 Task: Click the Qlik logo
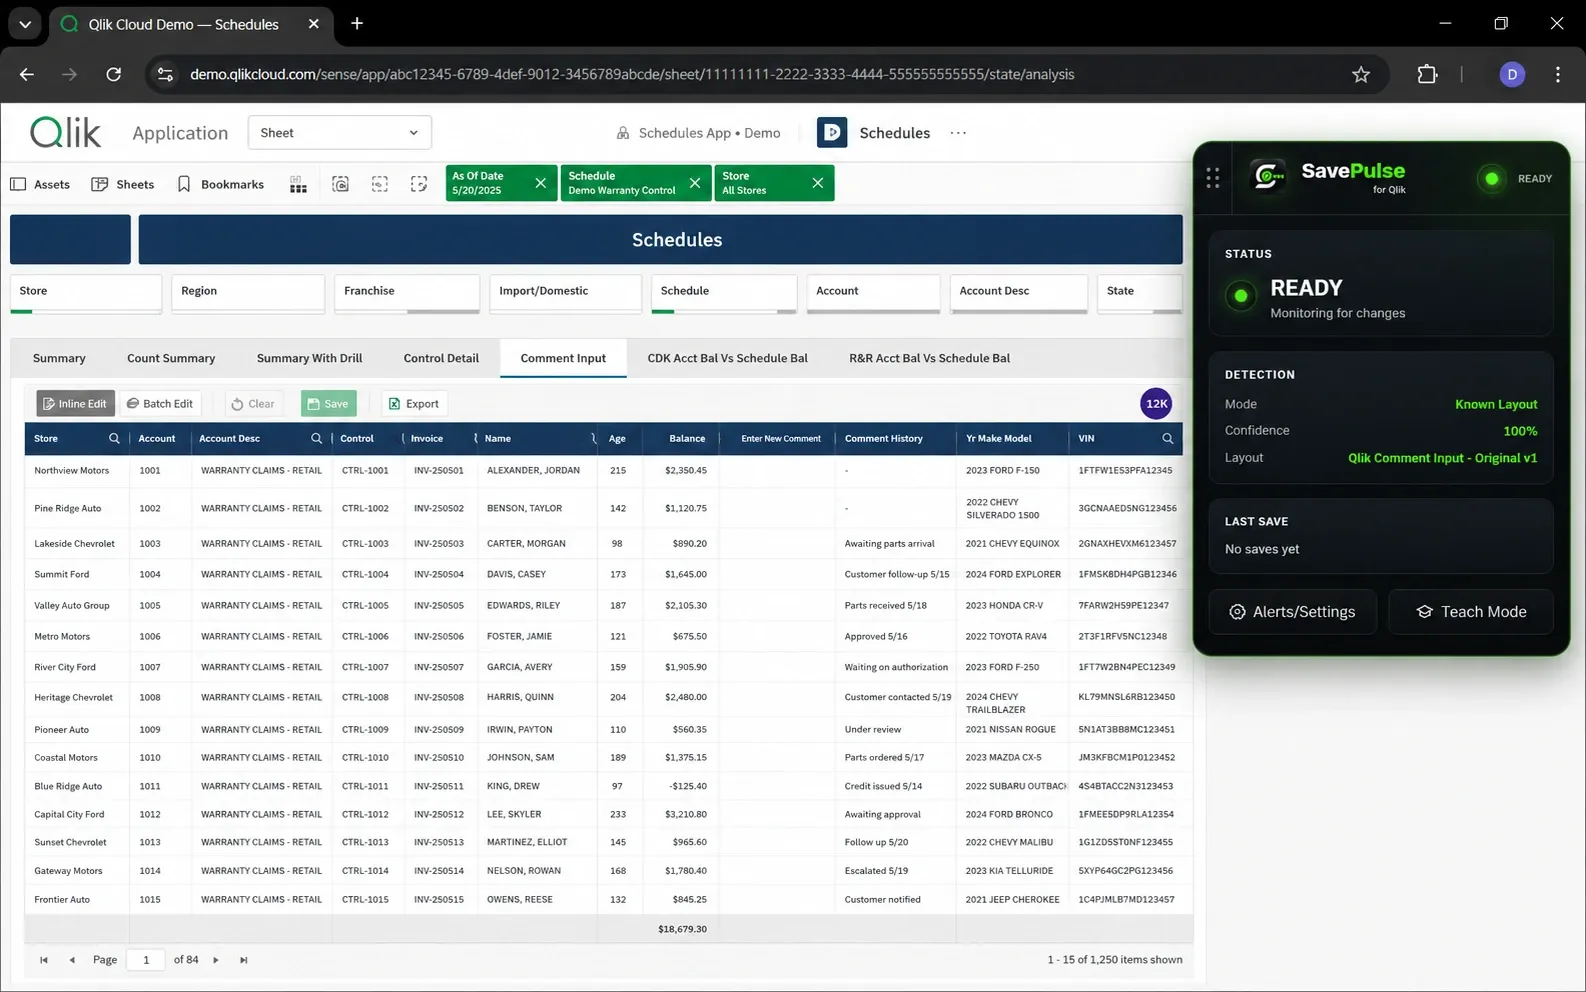(66, 132)
